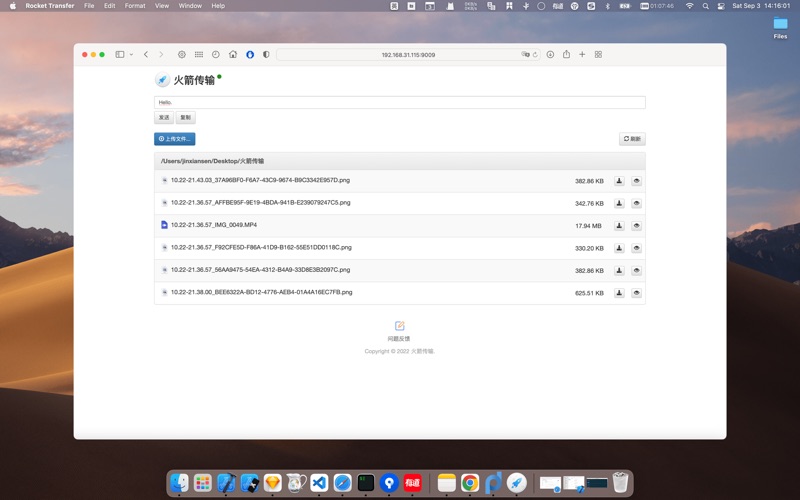800x500 pixels.
Task: Copy message with 复制 button
Action: coord(186,117)
